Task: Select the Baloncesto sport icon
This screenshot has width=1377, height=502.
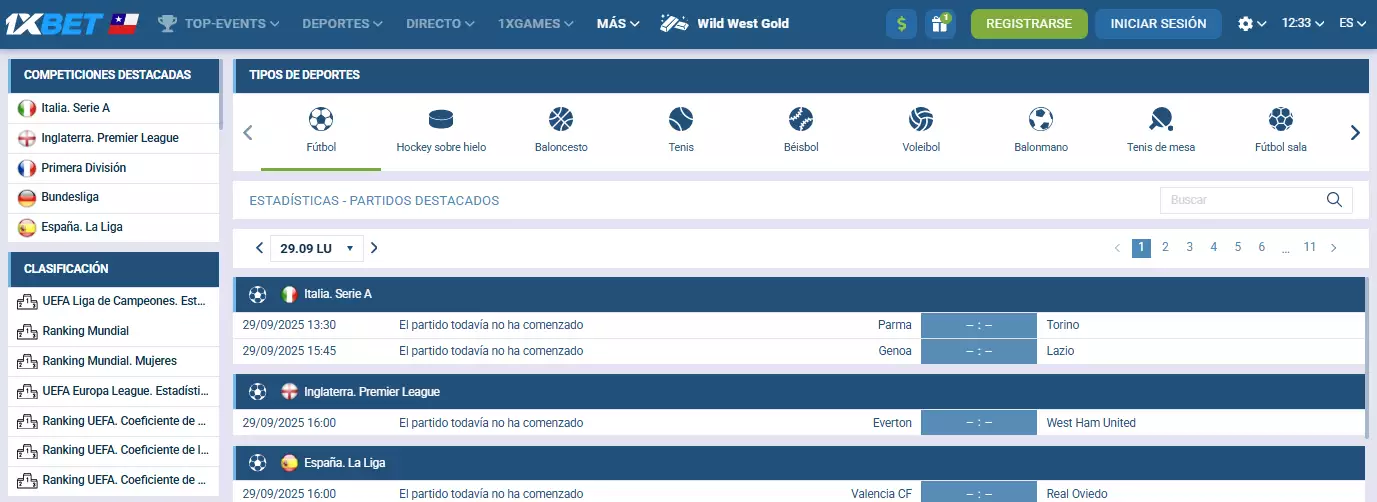Action: tap(561, 120)
